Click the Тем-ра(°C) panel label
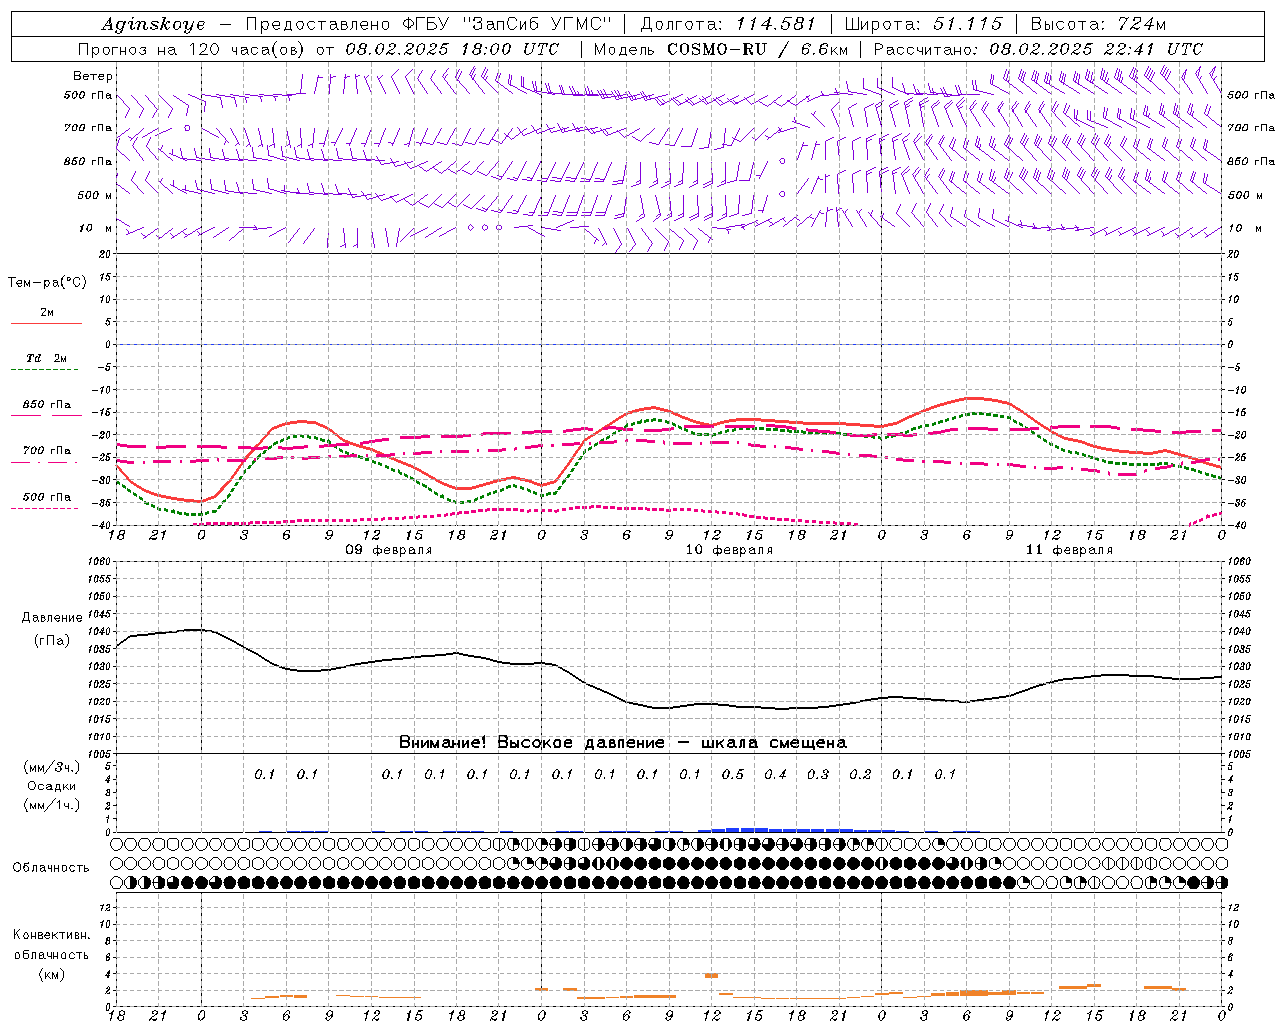This screenshot has width=1280, height=1024. (47, 283)
